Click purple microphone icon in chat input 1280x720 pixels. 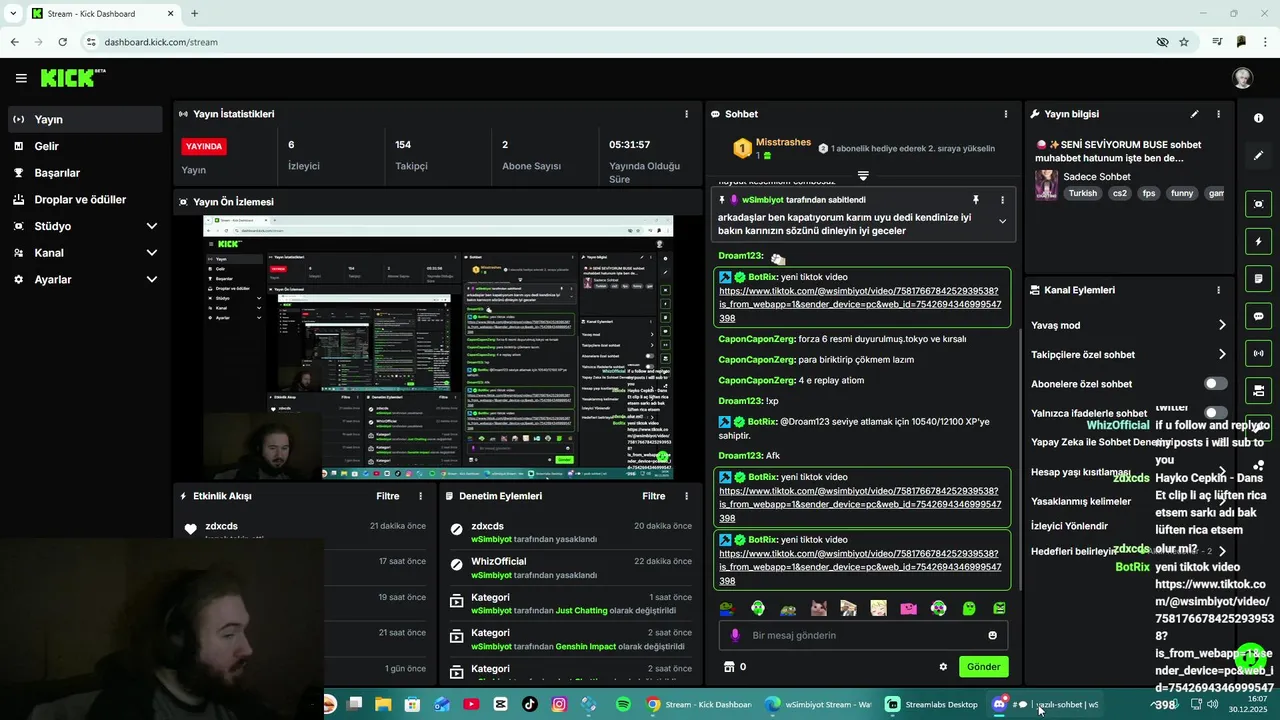click(x=735, y=635)
